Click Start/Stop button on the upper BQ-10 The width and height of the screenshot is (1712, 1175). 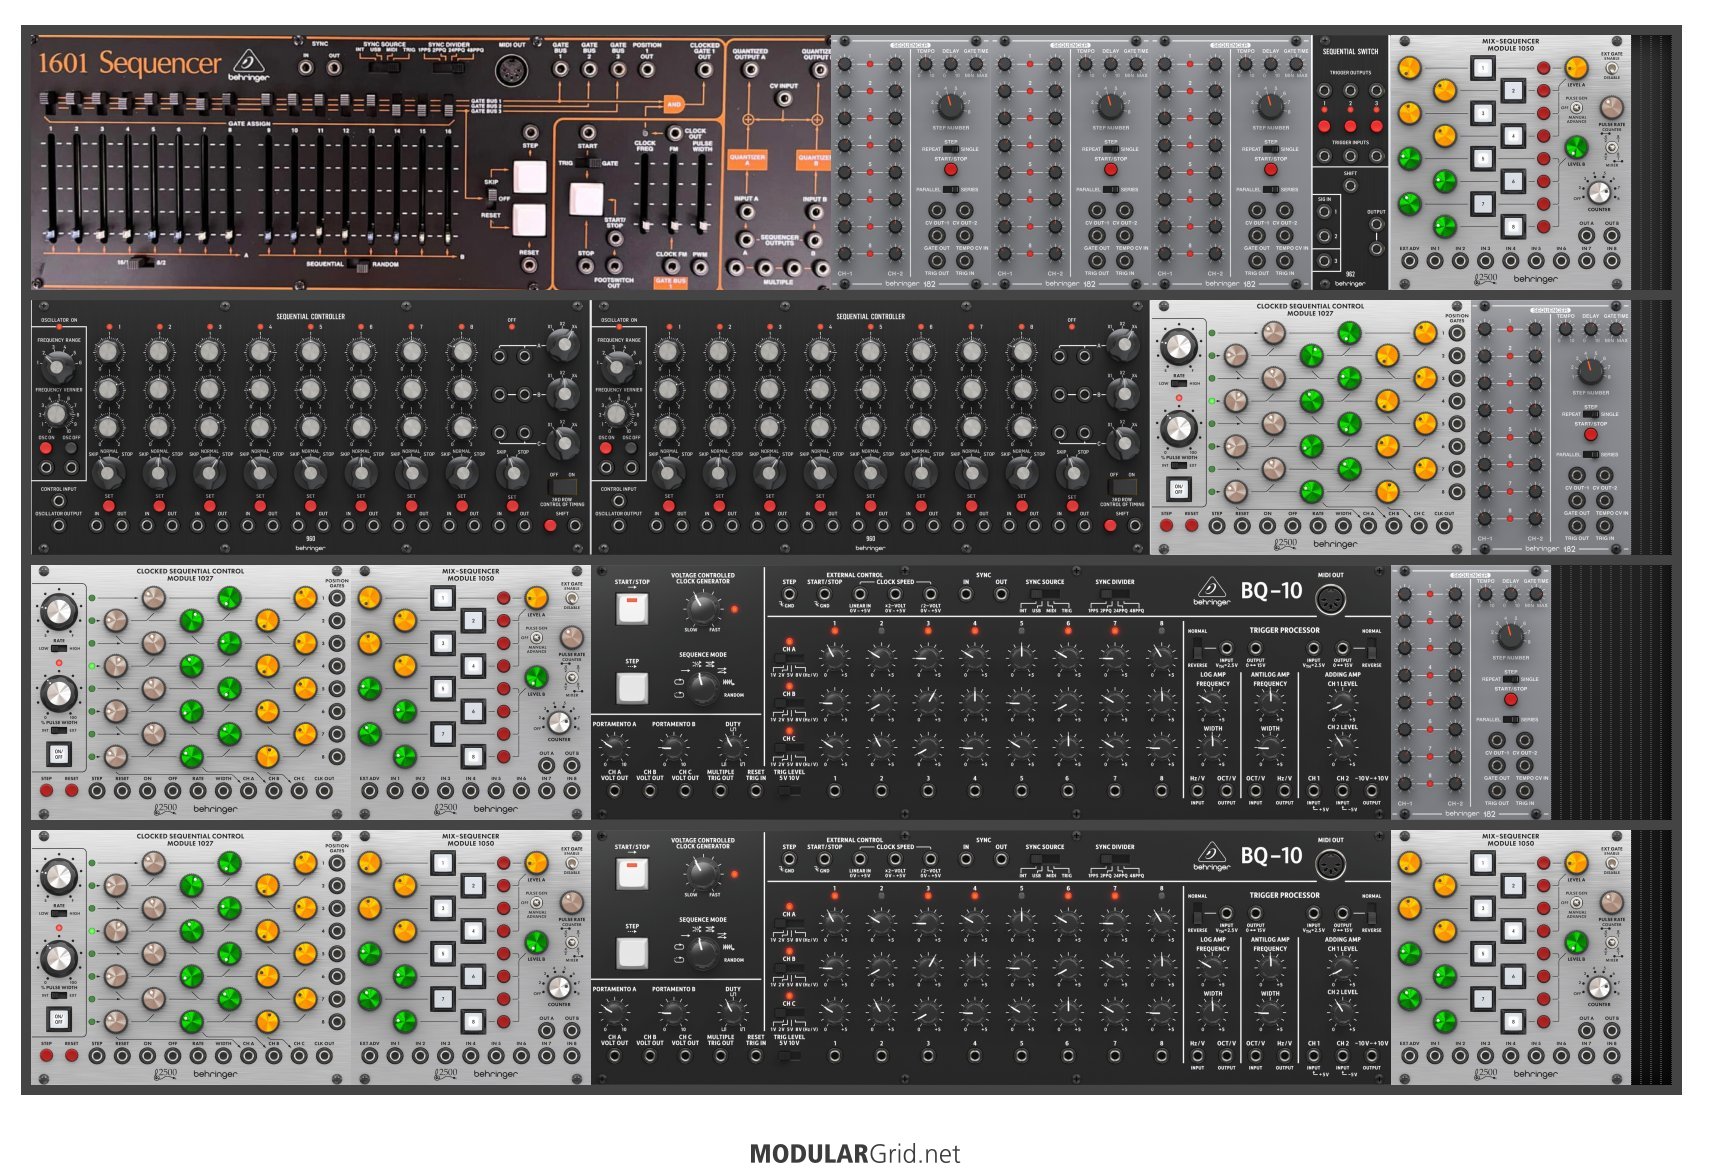pyautogui.click(x=631, y=609)
